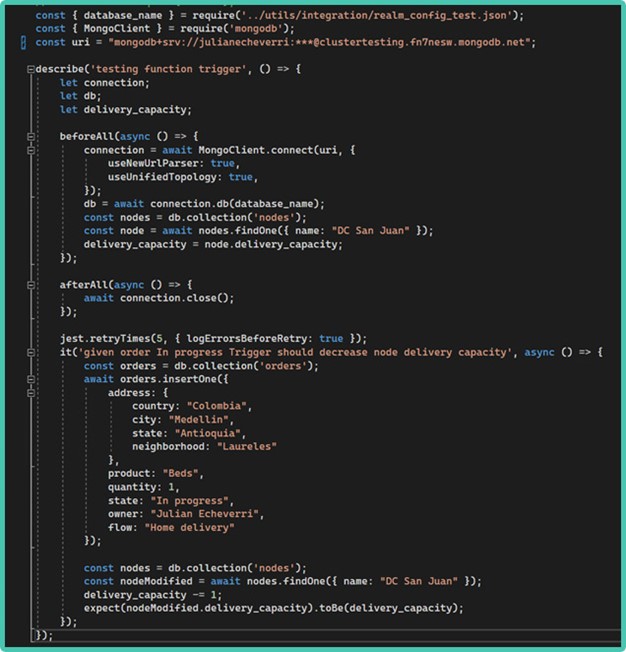Collapse the describe block fold marker
Screen dimensions: 626x652
(x=30, y=69)
